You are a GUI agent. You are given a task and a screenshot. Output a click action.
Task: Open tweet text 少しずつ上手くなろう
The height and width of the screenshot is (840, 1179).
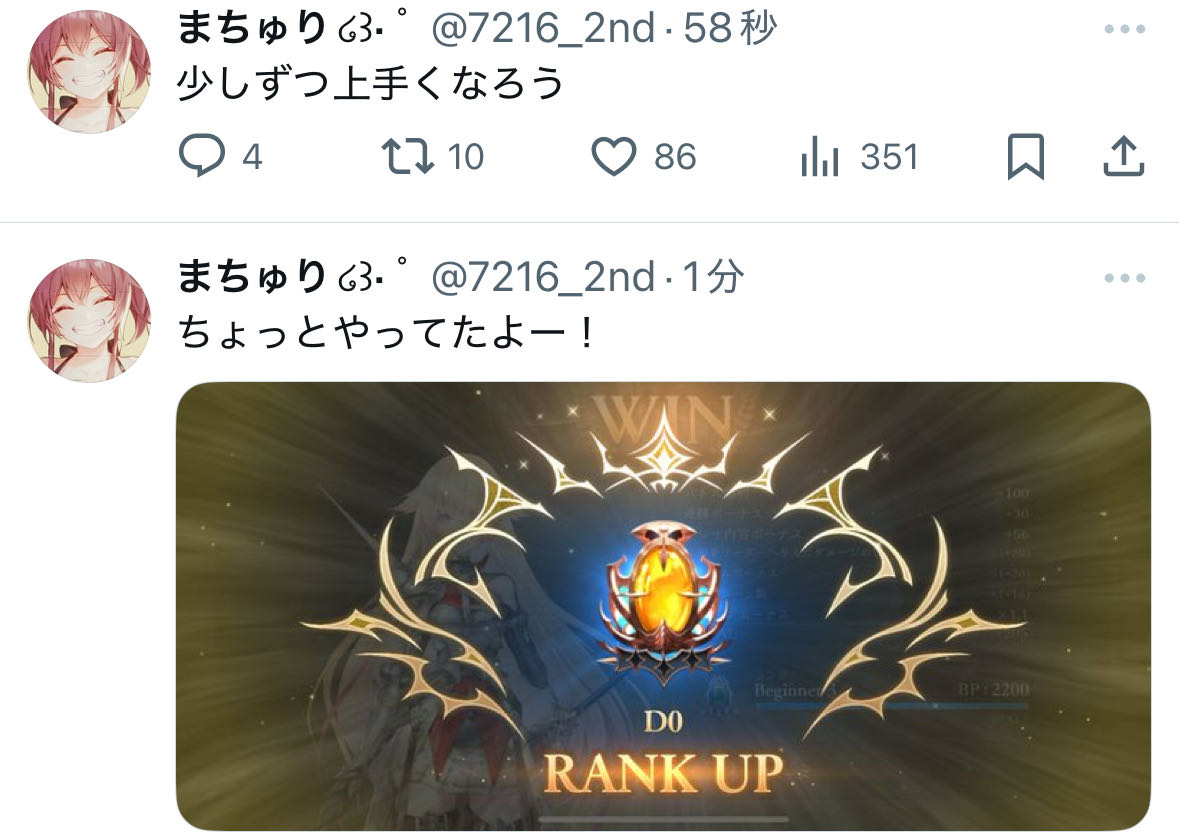[370, 83]
